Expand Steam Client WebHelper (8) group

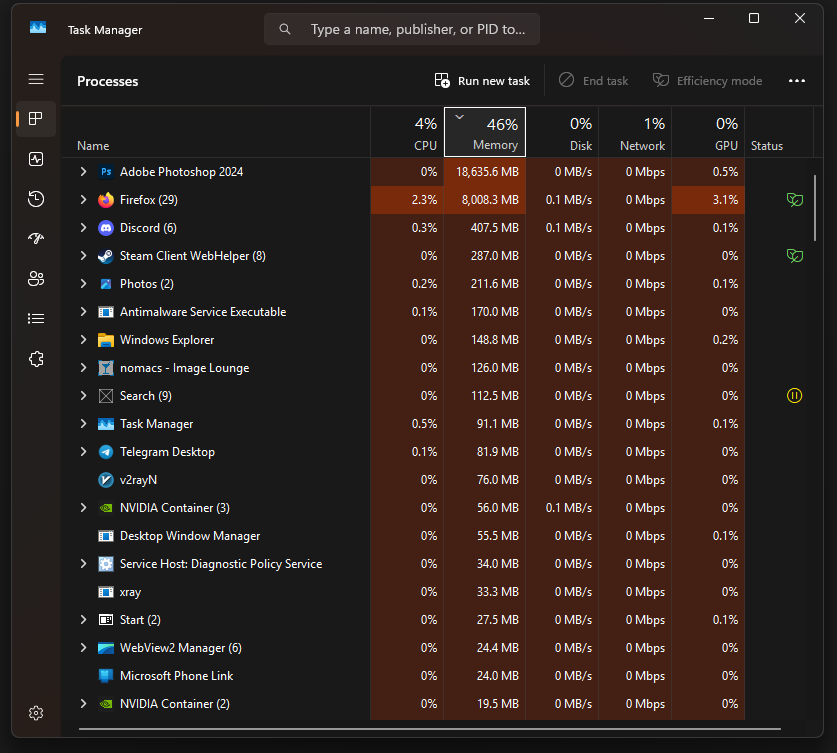83,256
